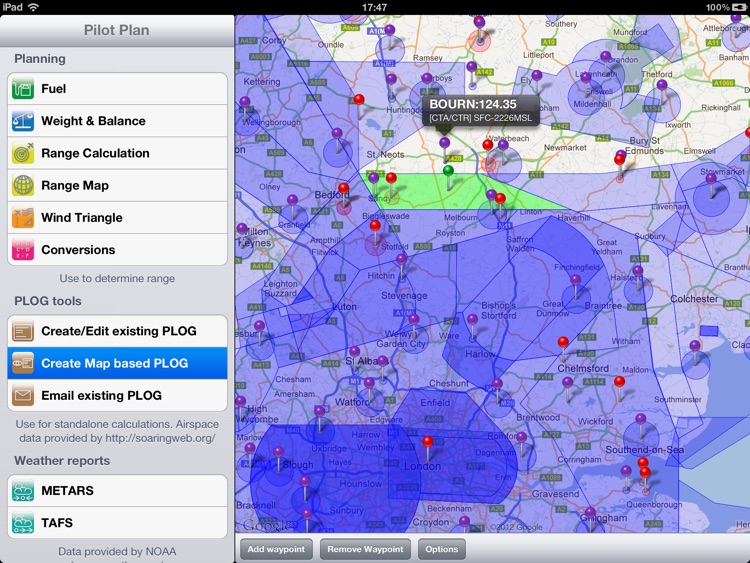Open TAFS weather reports row
The image size is (750, 563).
click(x=117, y=522)
